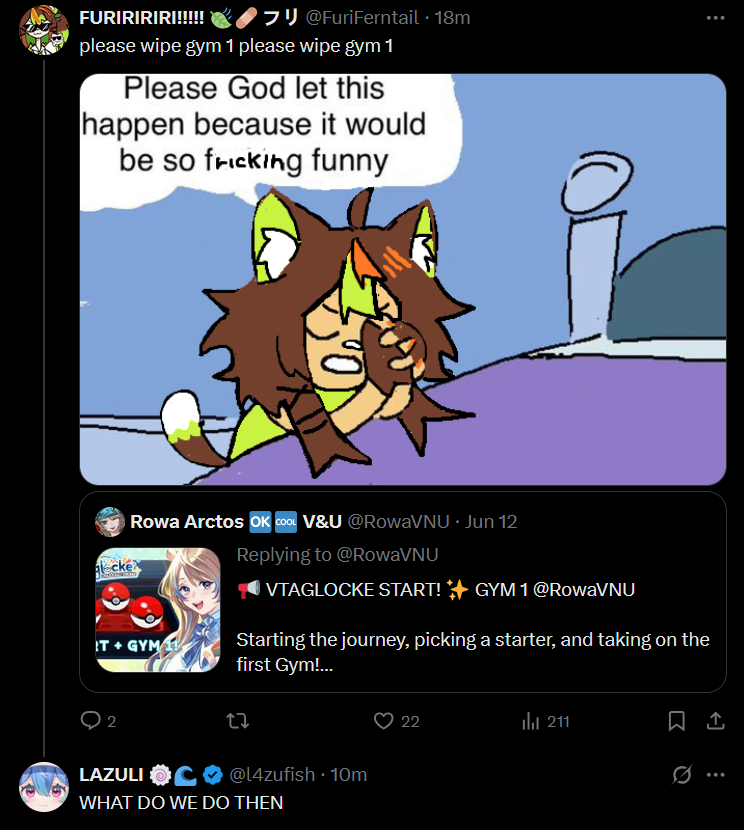The image size is (744, 830).
Task: Open LAZULI's profile avatar
Action: (44, 786)
